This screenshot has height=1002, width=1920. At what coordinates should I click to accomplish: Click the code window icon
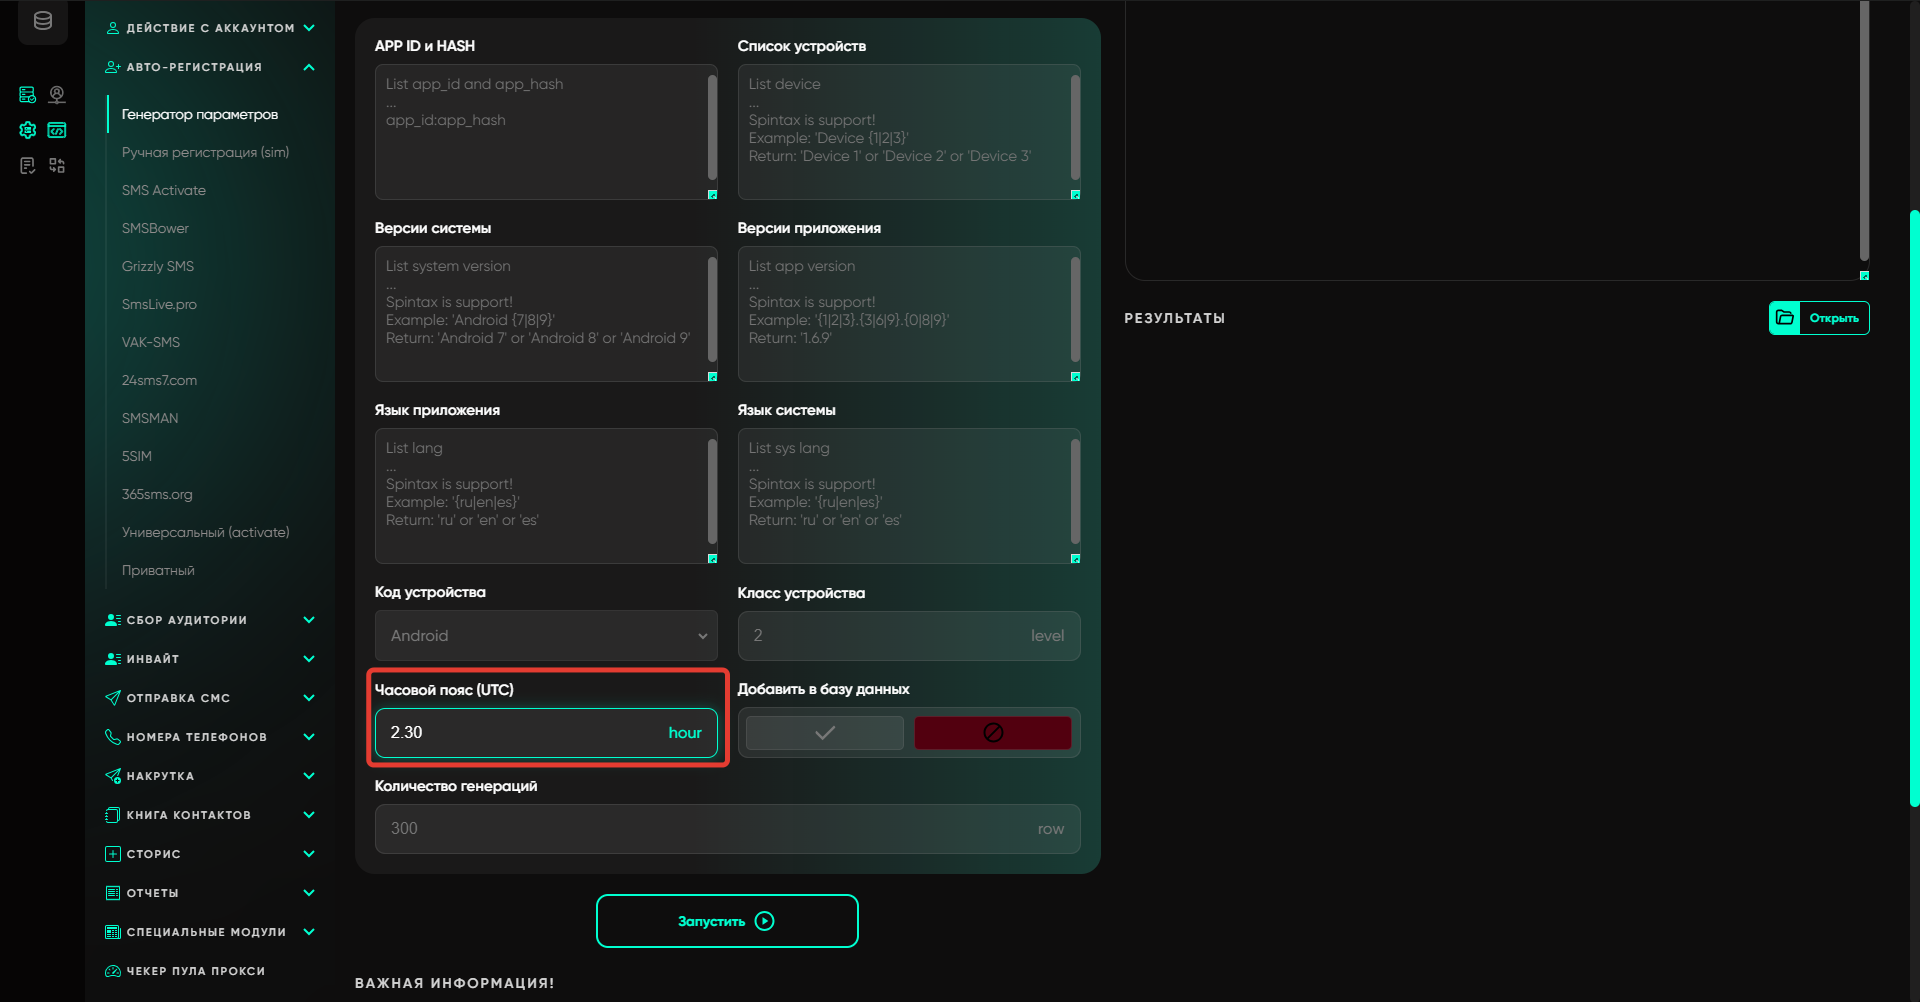[57, 130]
